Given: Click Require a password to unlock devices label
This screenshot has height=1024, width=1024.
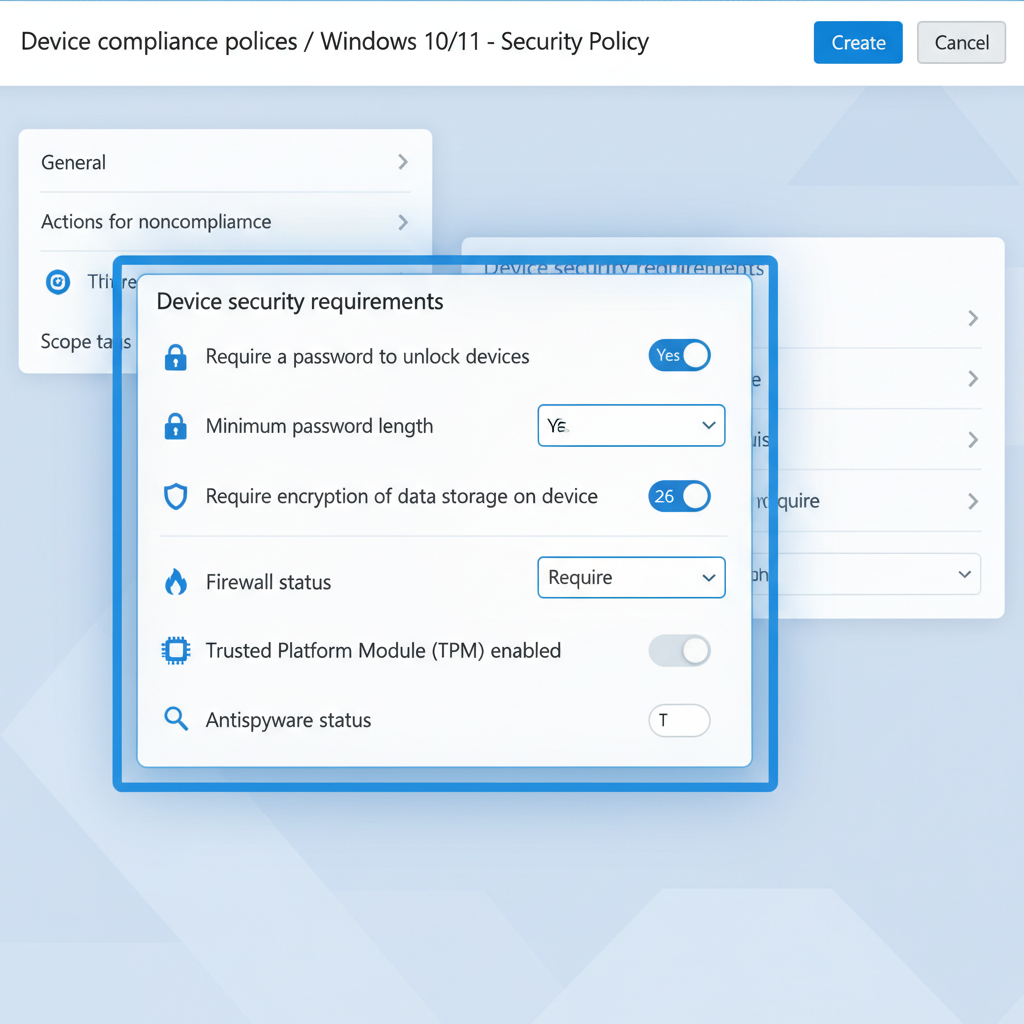Looking at the screenshot, I should [367, 357].
